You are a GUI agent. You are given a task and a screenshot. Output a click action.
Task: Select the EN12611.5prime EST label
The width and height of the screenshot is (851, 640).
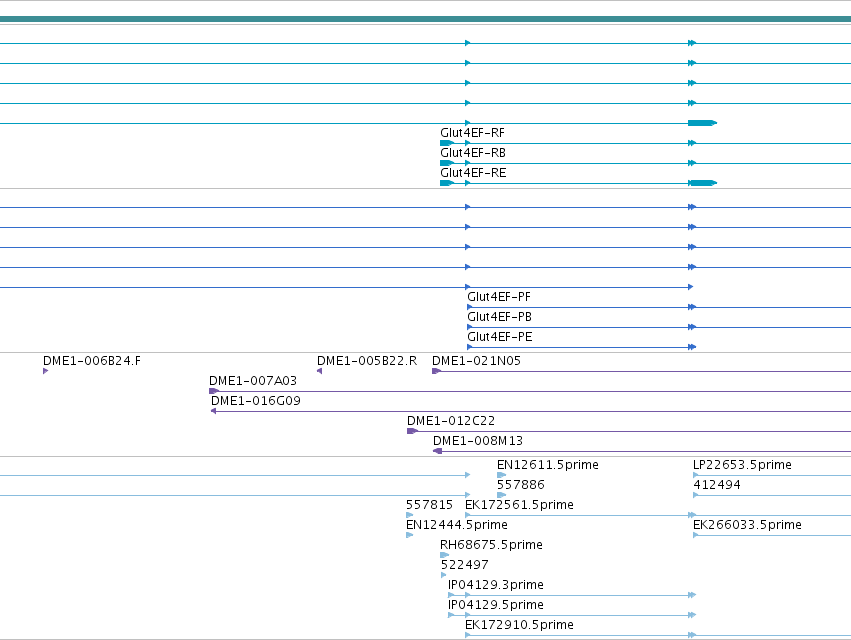(548, 465)
